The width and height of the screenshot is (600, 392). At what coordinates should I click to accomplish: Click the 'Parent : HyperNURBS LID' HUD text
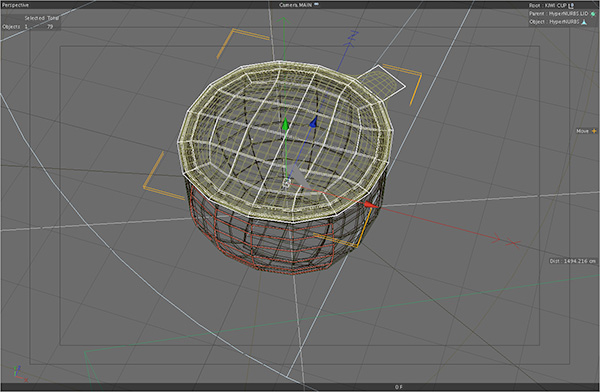pos(559,14)
